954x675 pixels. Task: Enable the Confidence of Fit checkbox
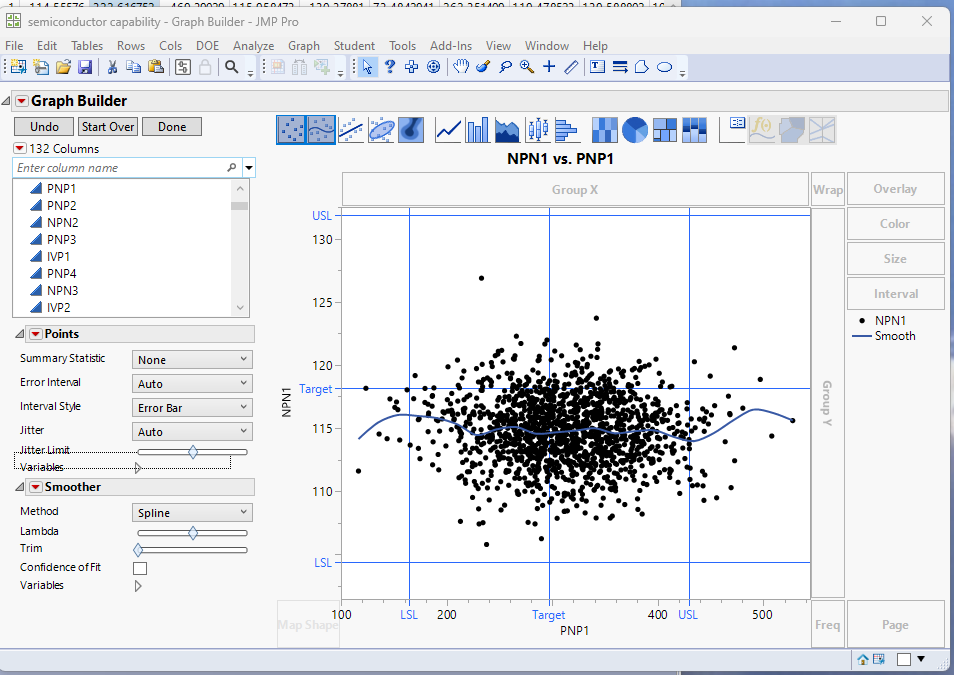pos(140,568)
